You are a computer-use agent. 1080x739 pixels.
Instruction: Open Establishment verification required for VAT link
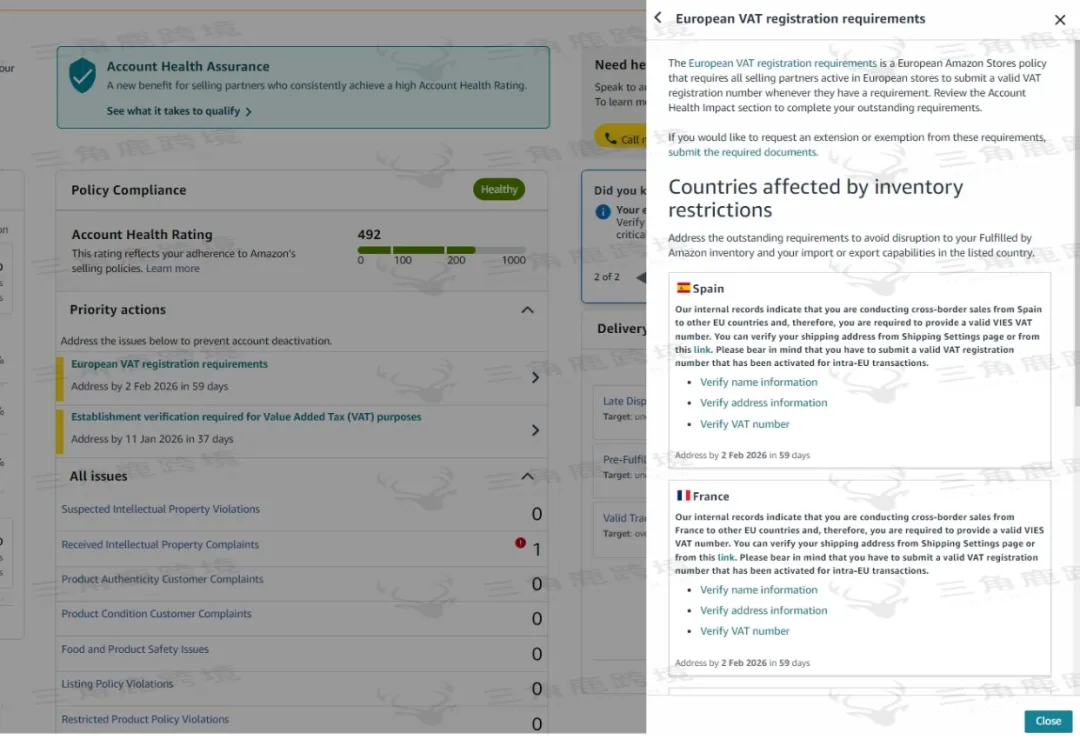(246, 417)
